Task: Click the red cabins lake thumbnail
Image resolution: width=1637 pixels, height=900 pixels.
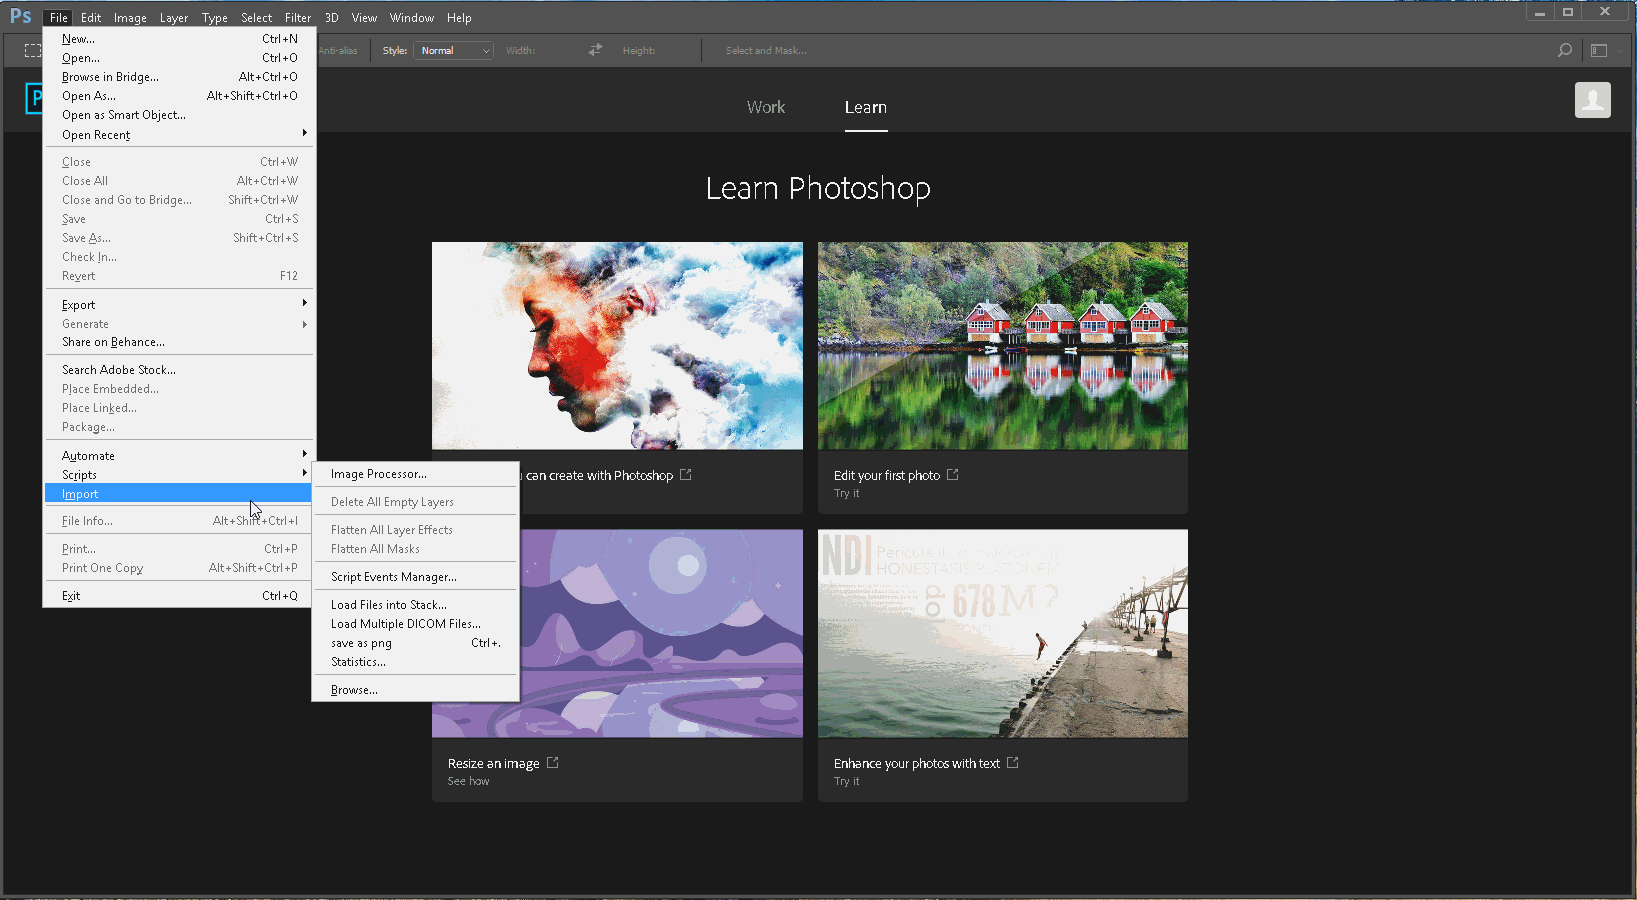Action: [x=1003, y=346]
